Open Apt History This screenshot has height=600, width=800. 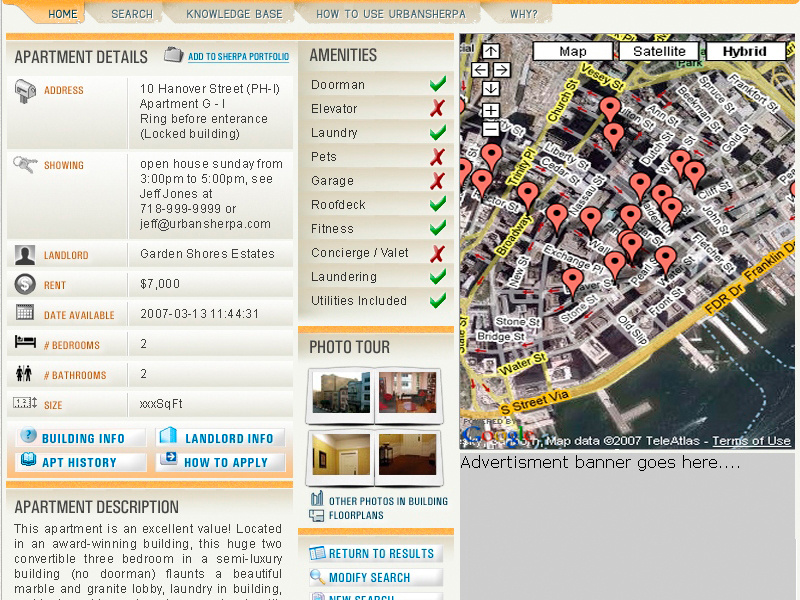pos(82,462)
